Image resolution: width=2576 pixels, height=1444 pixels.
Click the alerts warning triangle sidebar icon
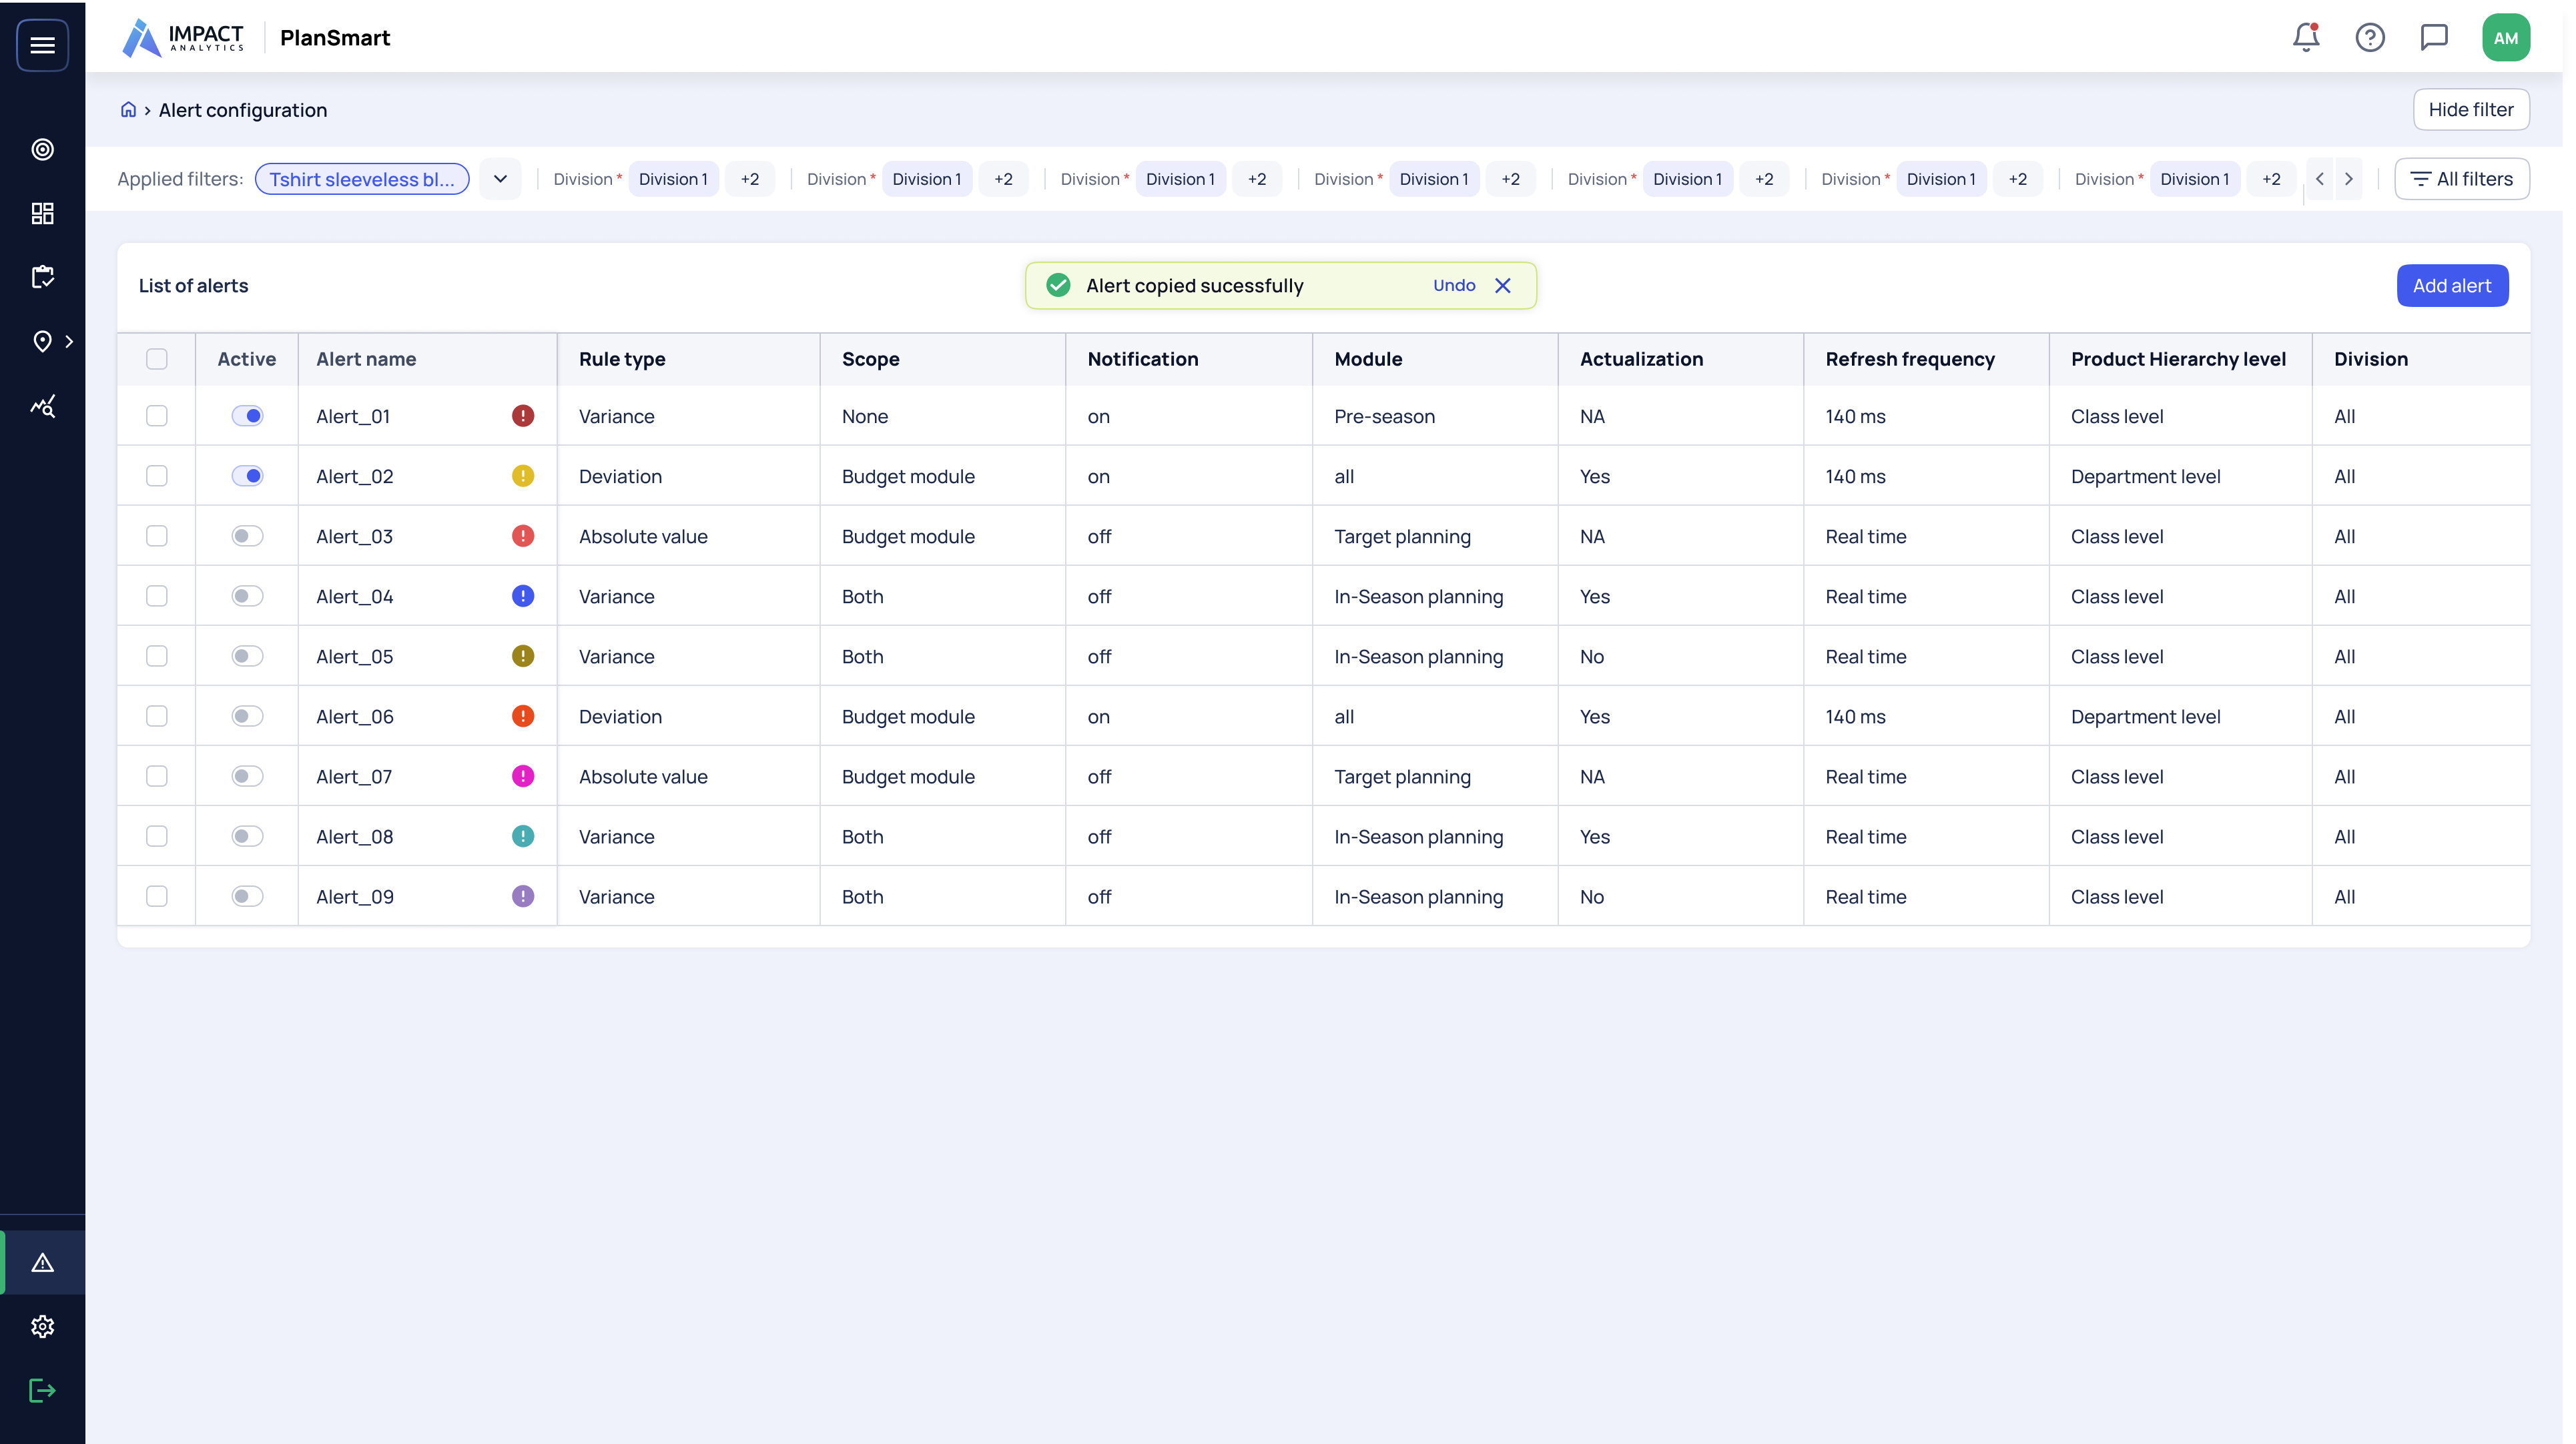point(42,1263)
